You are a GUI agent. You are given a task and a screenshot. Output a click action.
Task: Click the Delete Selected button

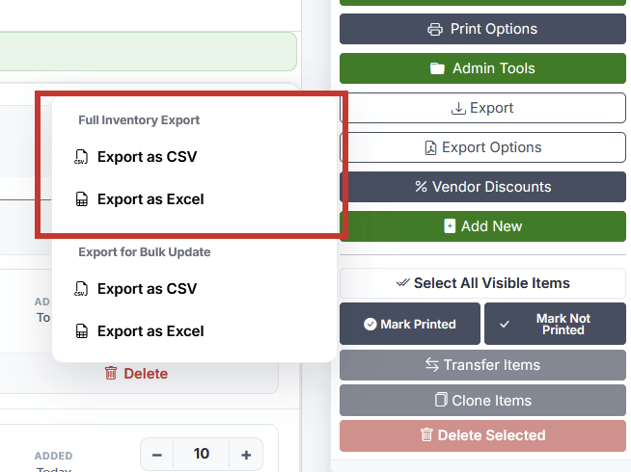[483, 436]
